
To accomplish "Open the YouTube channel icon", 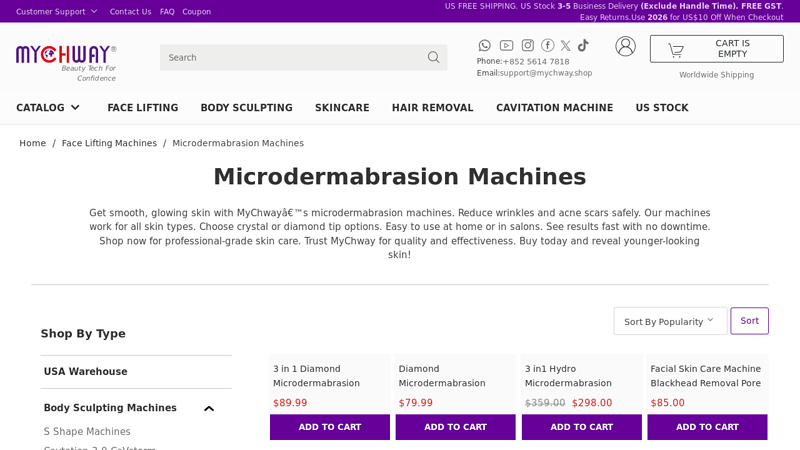I will pos(506,45).
